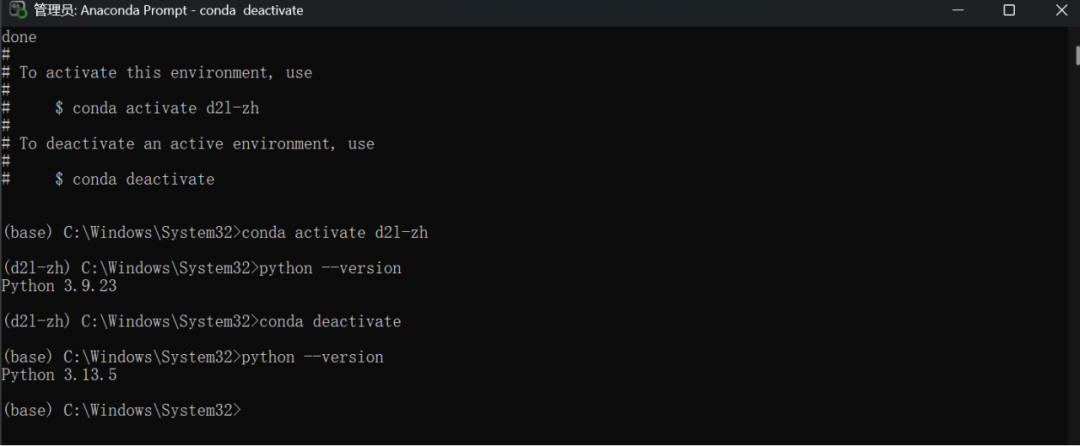Click the 'done' text at the top
Image resolution: width=1080 pixels, height=446 pixels.
point(19,36)
